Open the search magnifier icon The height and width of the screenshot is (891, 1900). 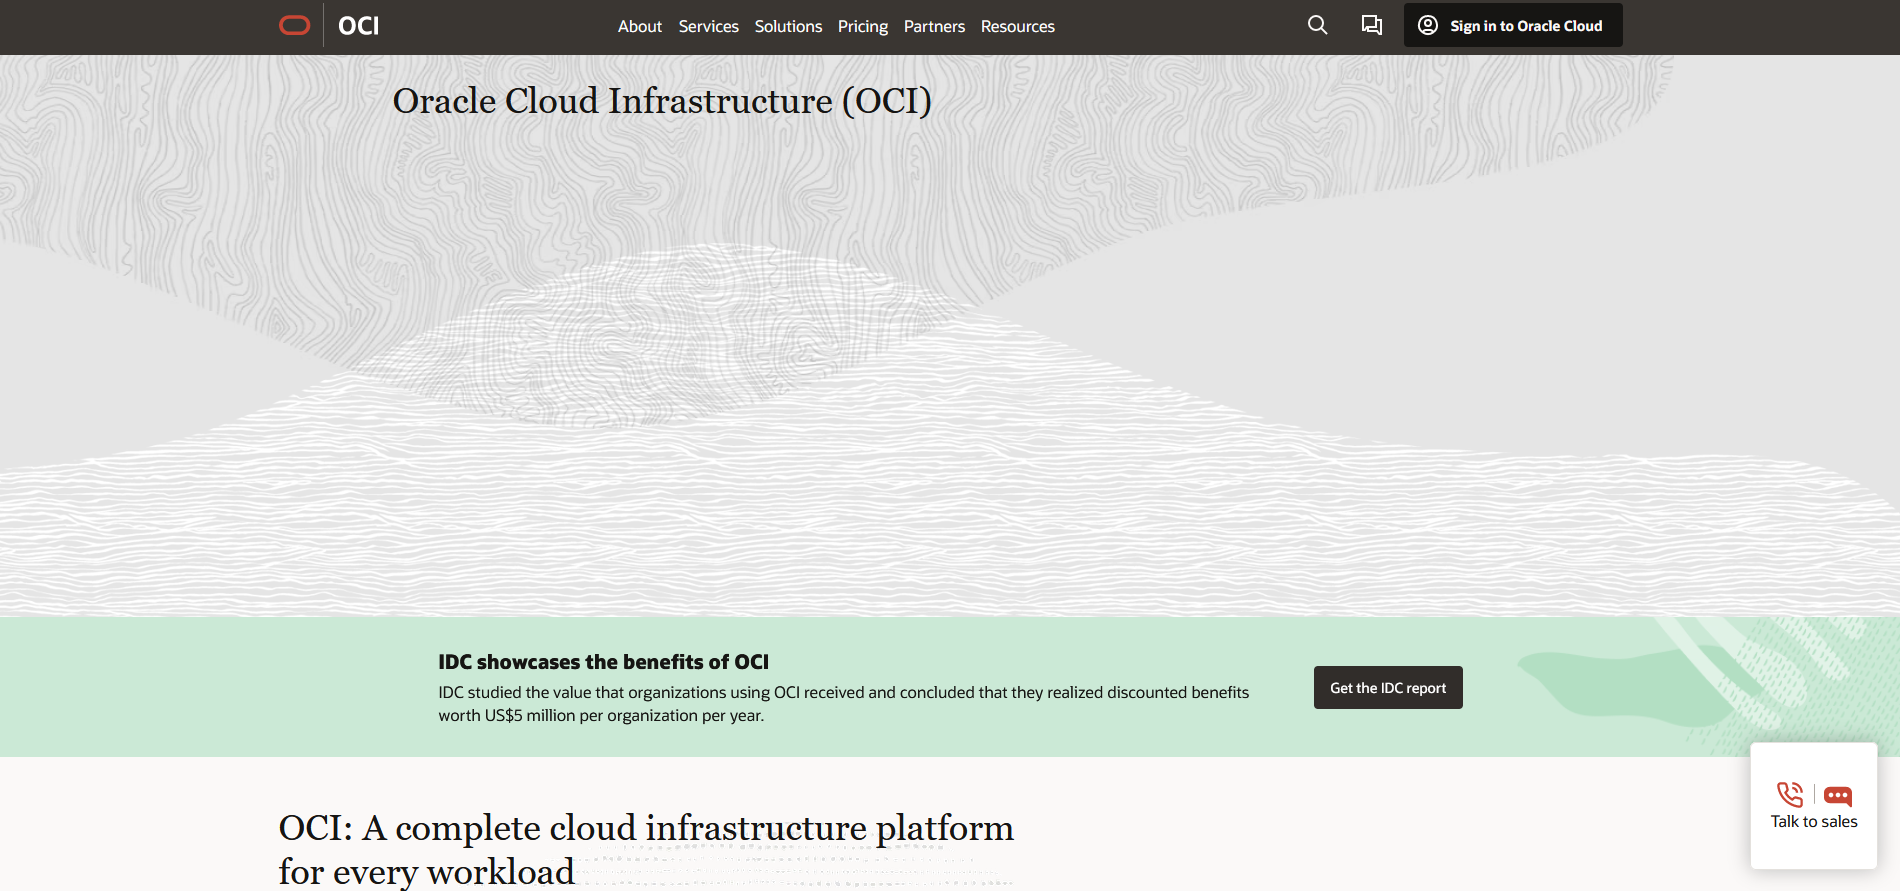point(1318,25)
